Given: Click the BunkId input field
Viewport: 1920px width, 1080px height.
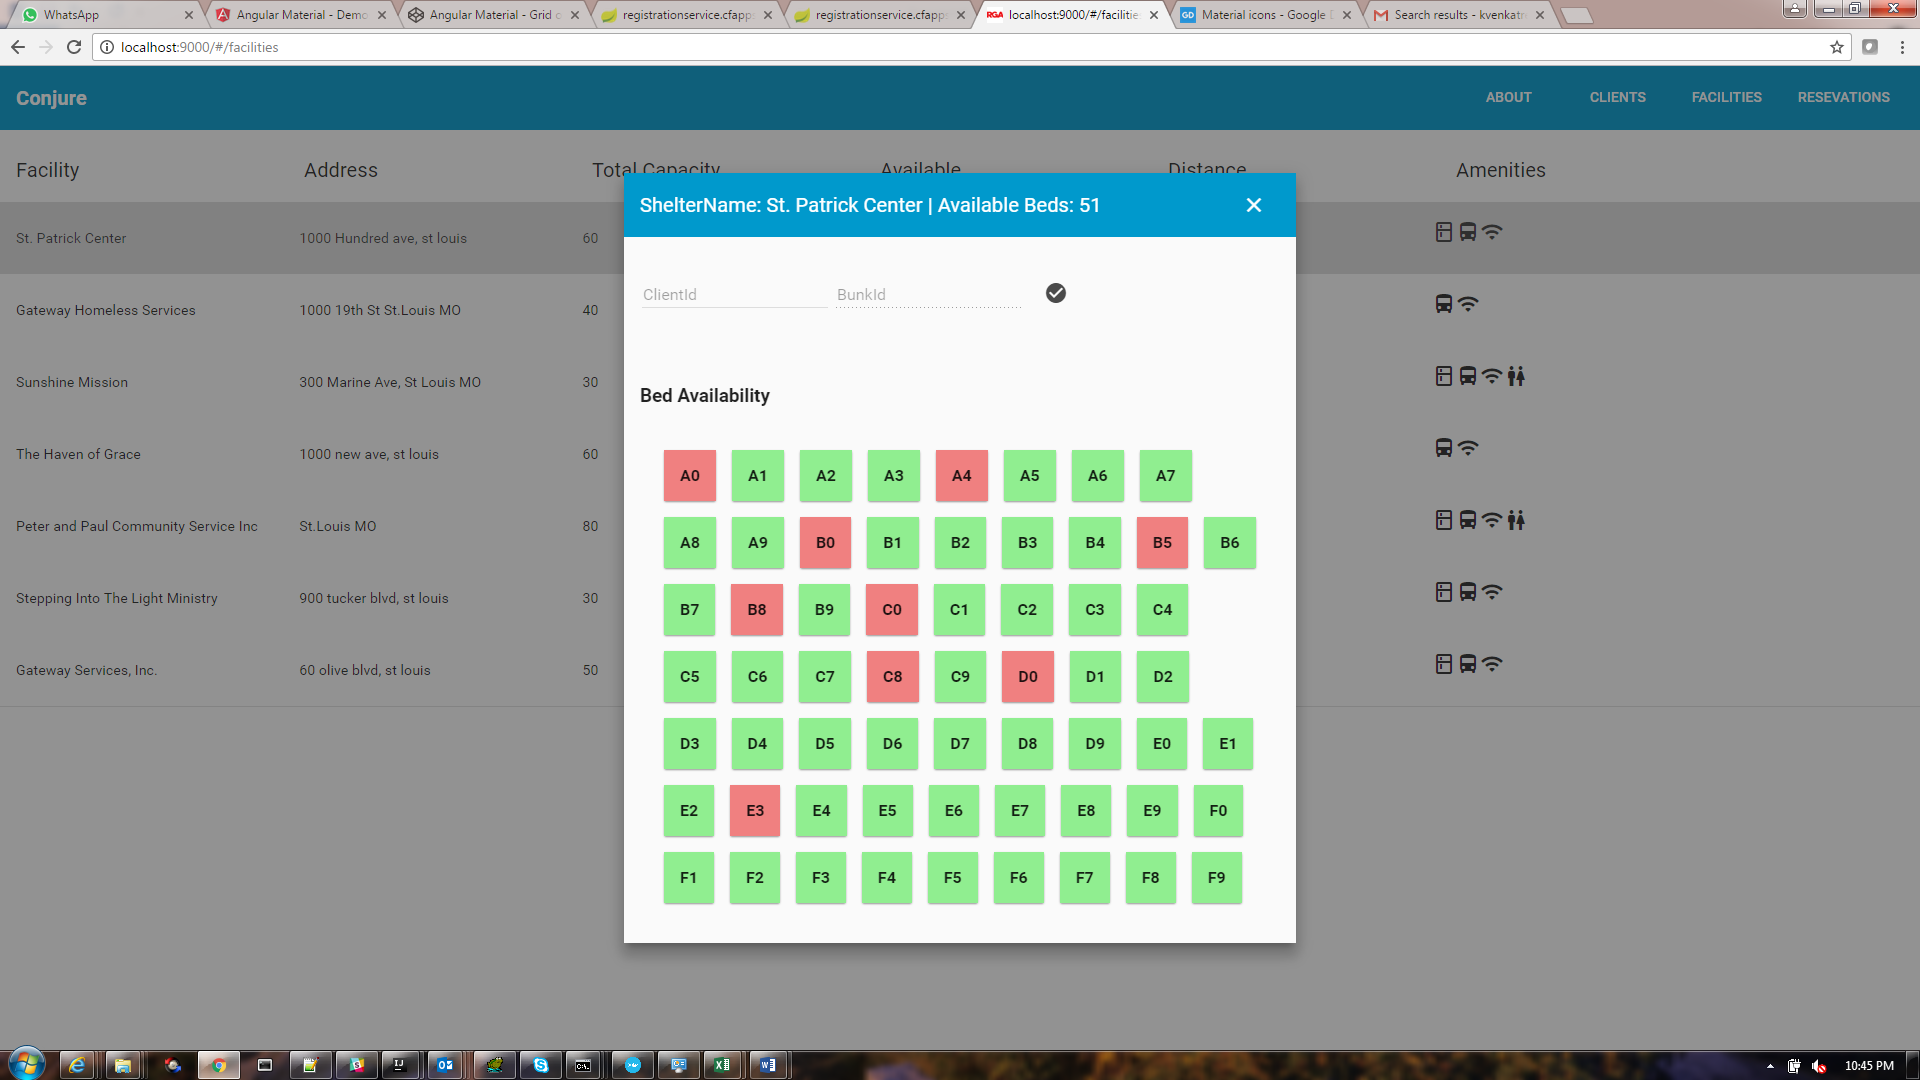Looking at the screenshot, I should tap(928, 295).
